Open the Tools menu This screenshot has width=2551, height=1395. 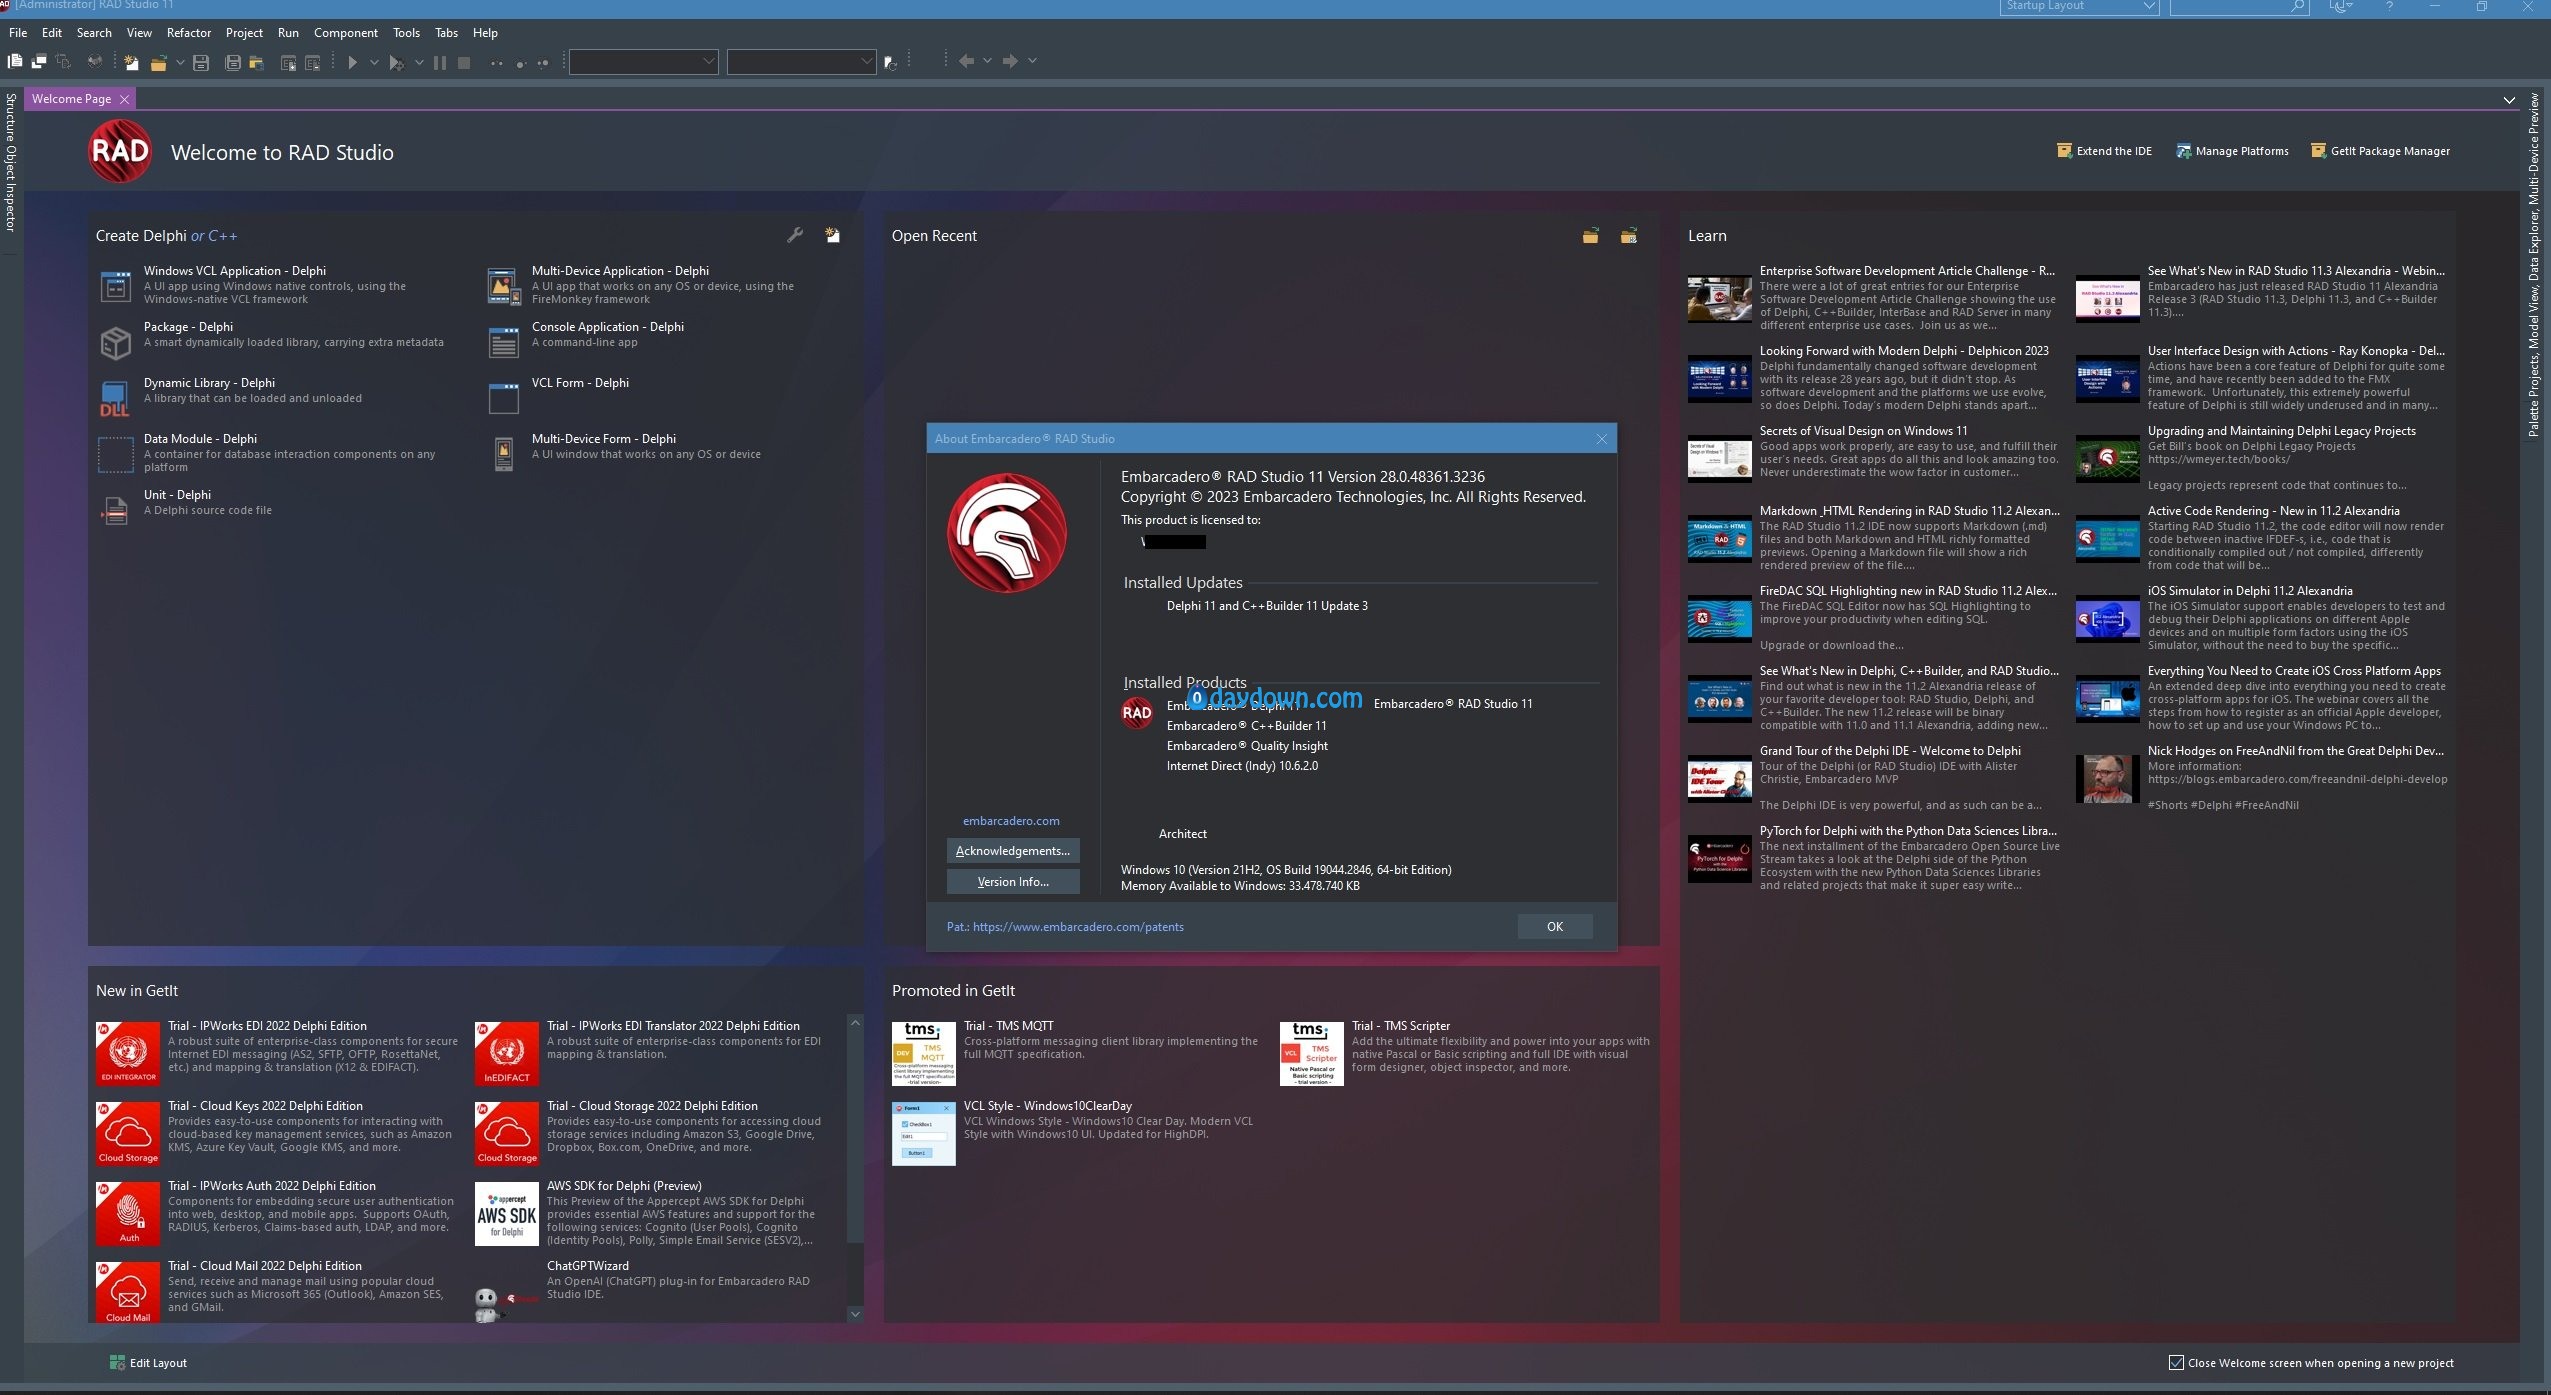(406, 33)
